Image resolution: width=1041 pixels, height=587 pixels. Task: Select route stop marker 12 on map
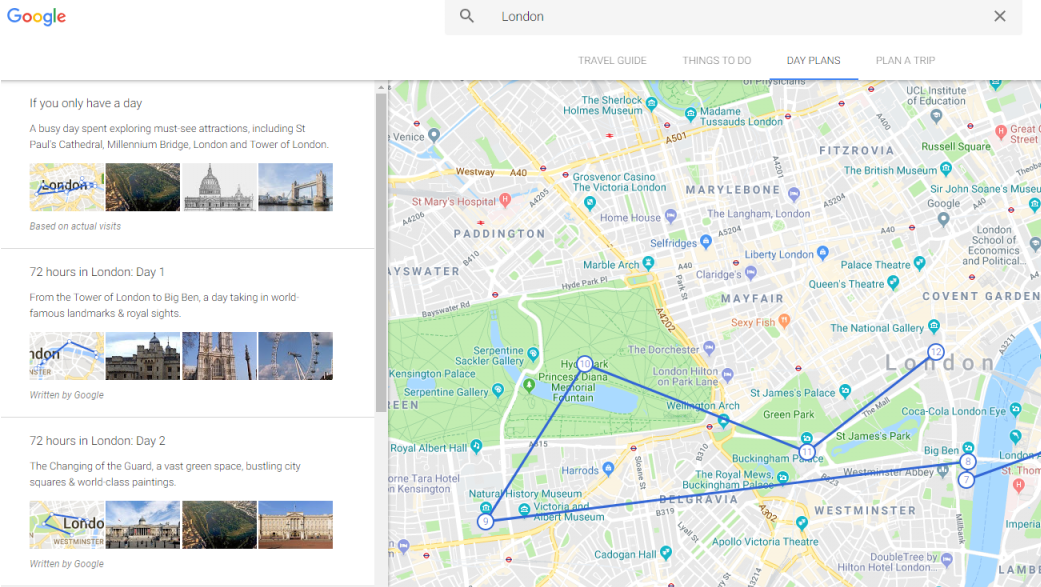tap(935, 352)
